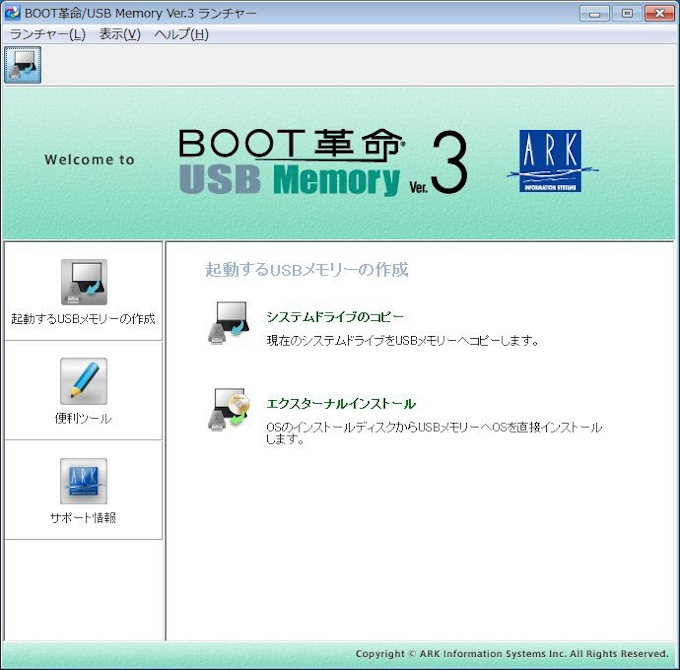Click the 起動するUSBメモリーの作成 sidebar label

[x=83, y=319]
